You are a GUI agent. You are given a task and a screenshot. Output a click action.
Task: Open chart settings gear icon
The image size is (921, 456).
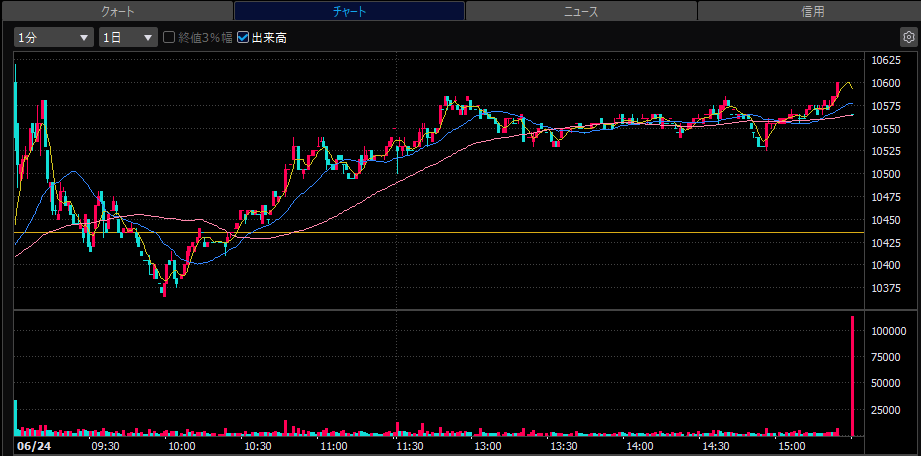(x=907, y=38)
